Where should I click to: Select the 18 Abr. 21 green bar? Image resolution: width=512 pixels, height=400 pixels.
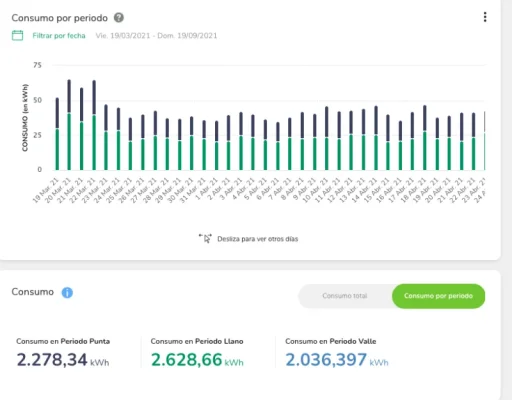tap(425, 151)
